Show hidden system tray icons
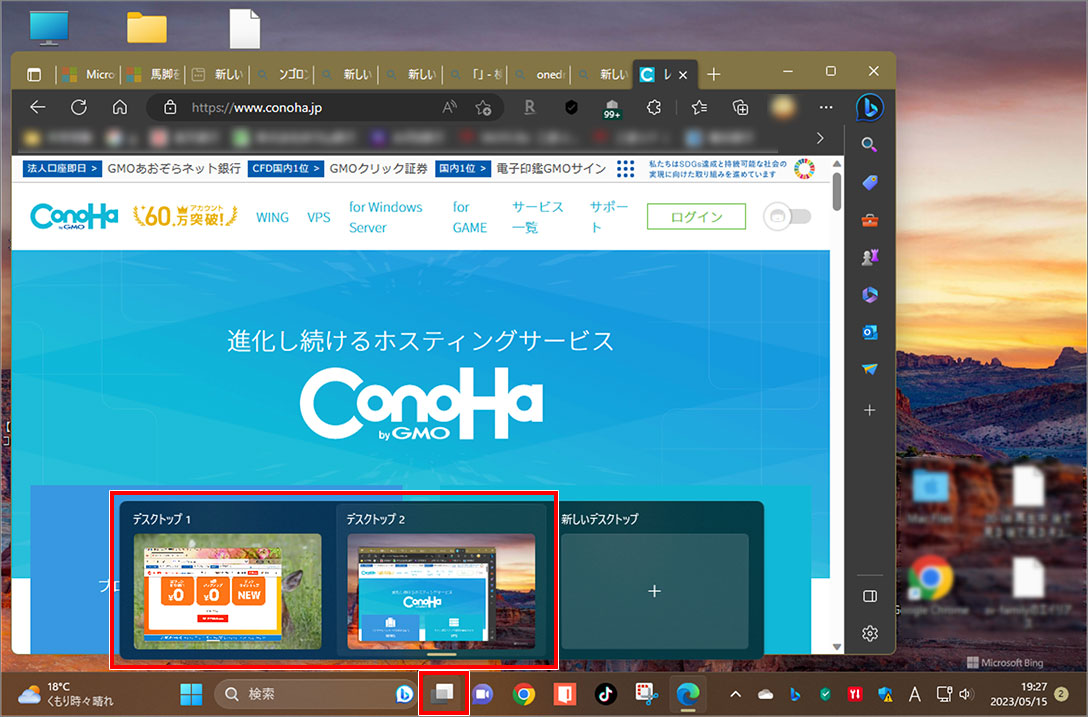Image resolution: width=1088 pixels, height=717 pixels. click(x=736, y=694)
